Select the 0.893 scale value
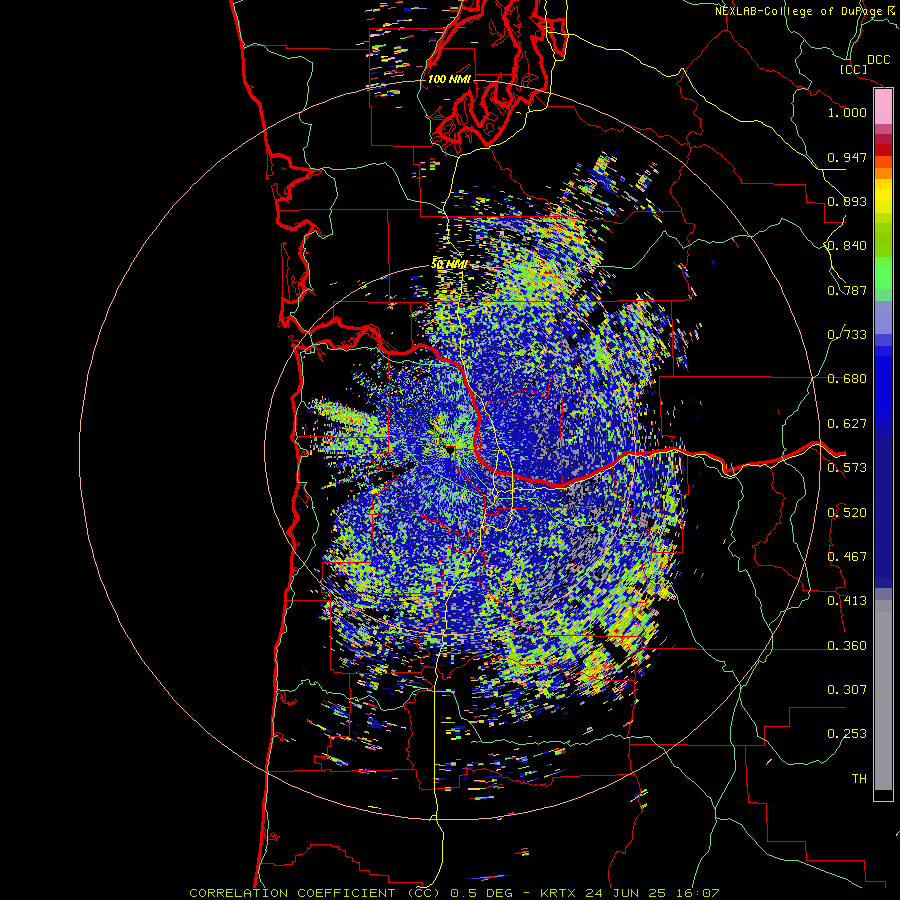 tap(847, 201)
